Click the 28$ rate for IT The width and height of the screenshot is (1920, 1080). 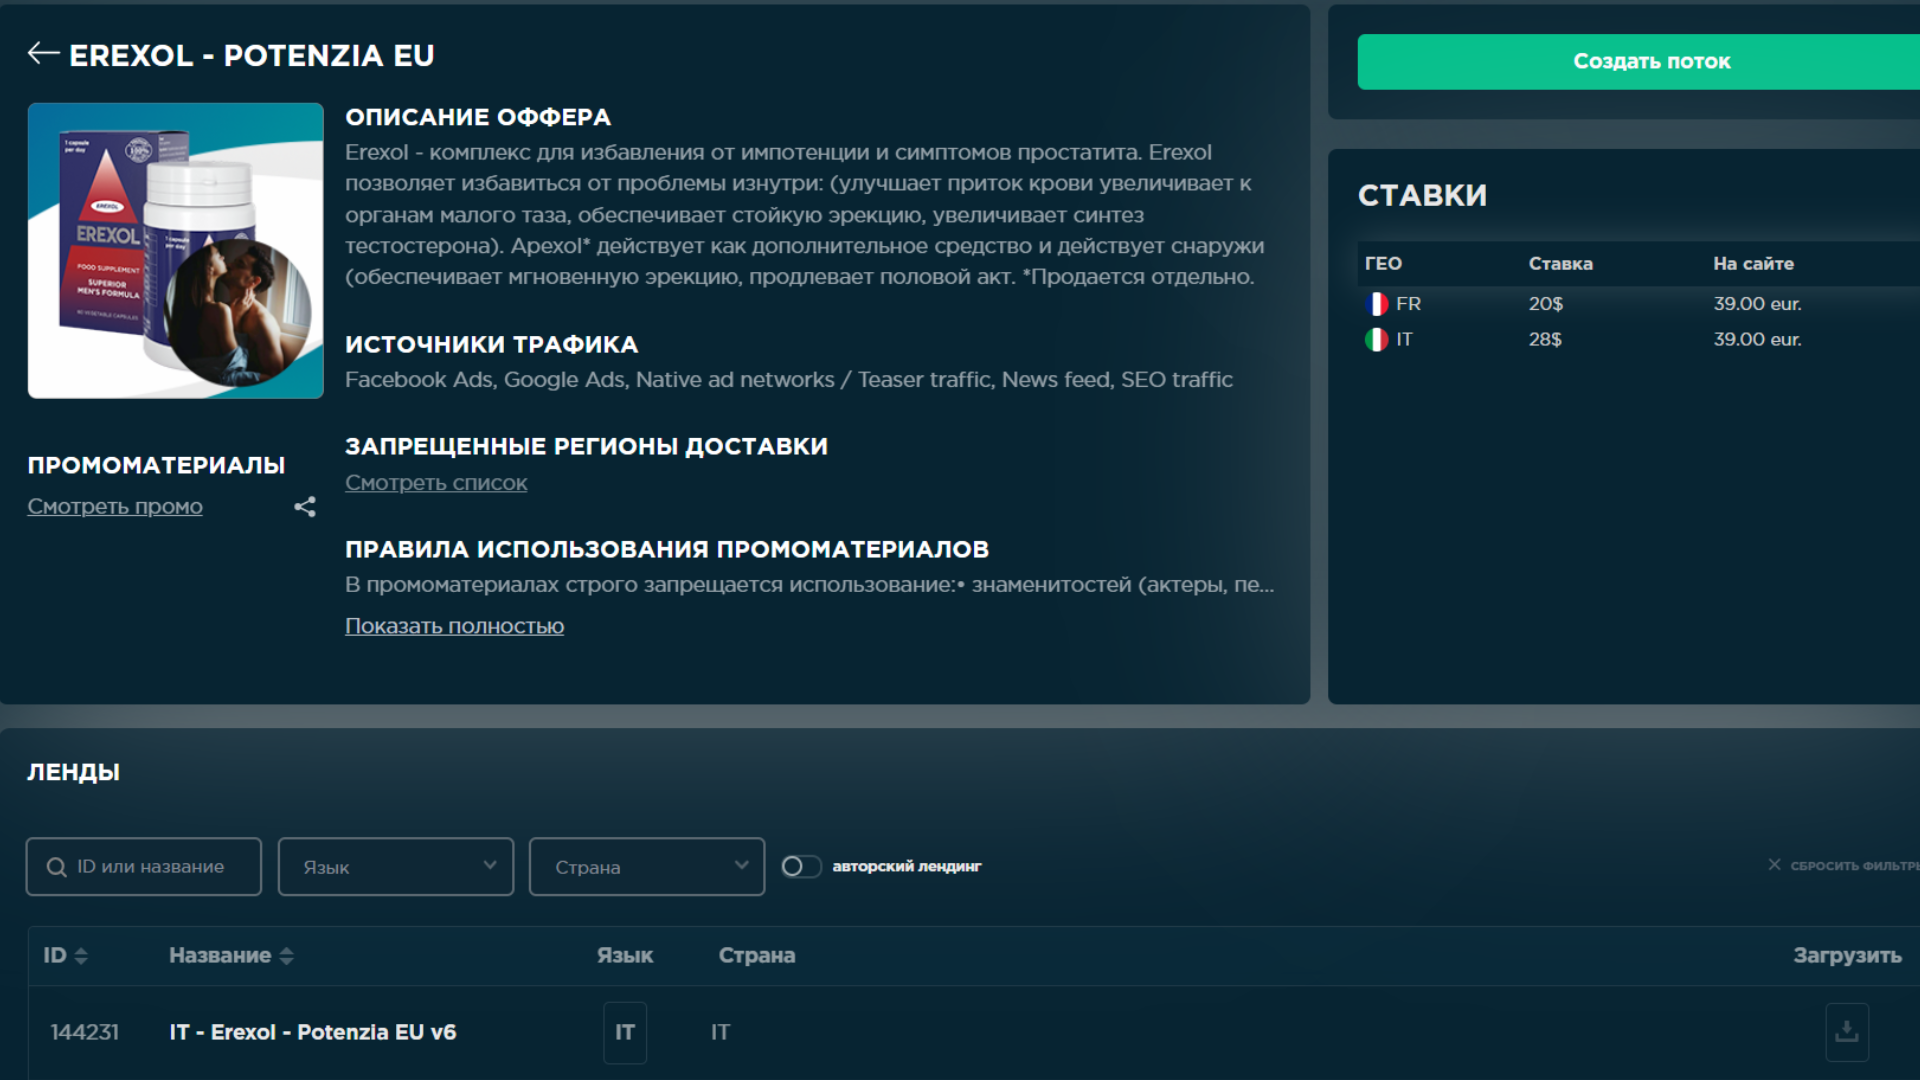tap(1546, 340)
